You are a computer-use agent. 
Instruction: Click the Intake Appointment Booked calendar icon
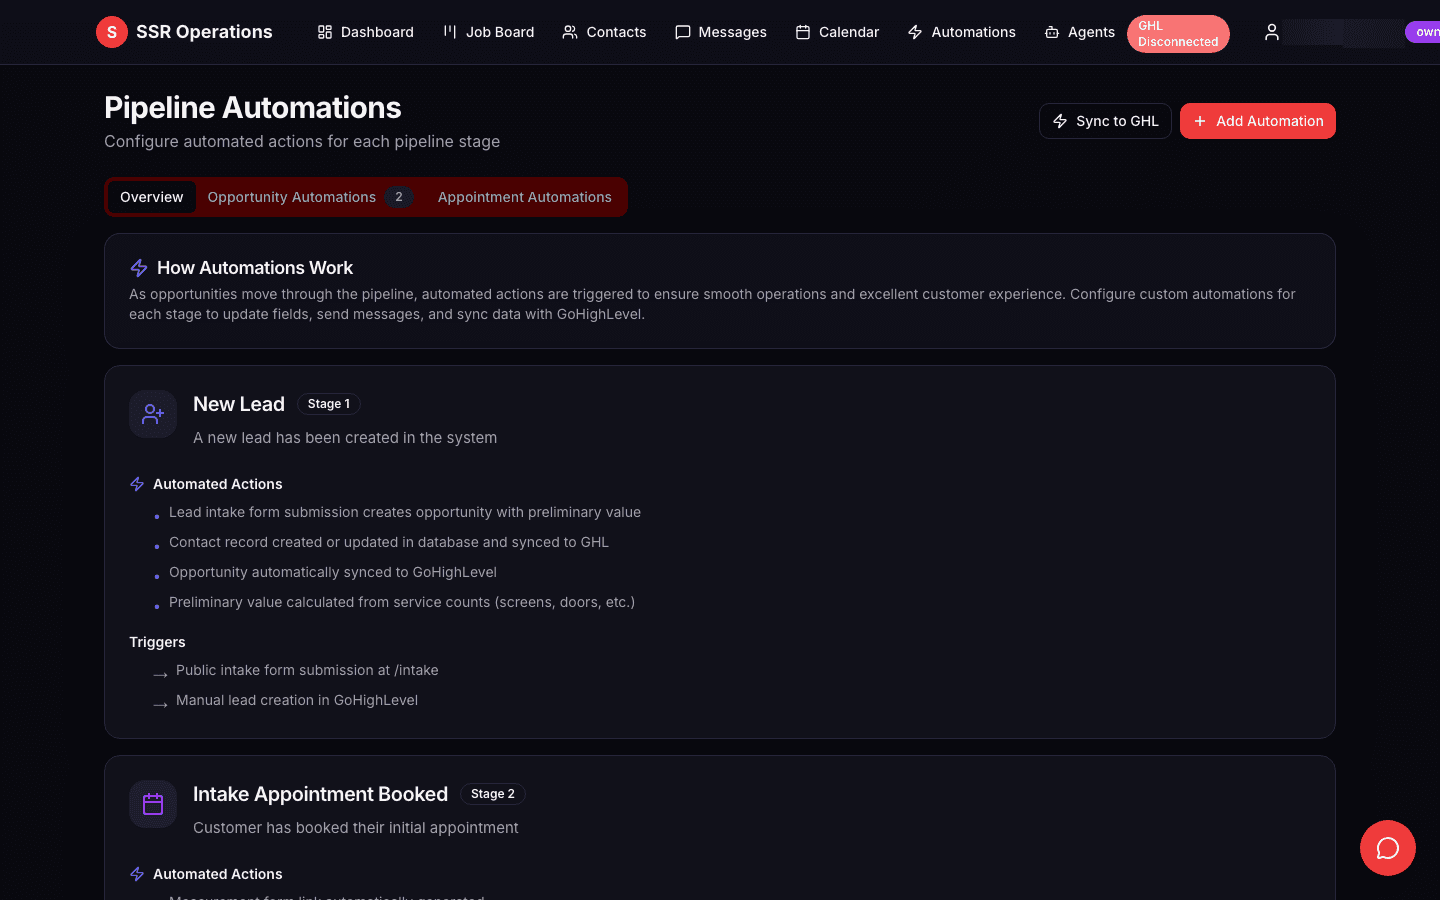[152, 804]
